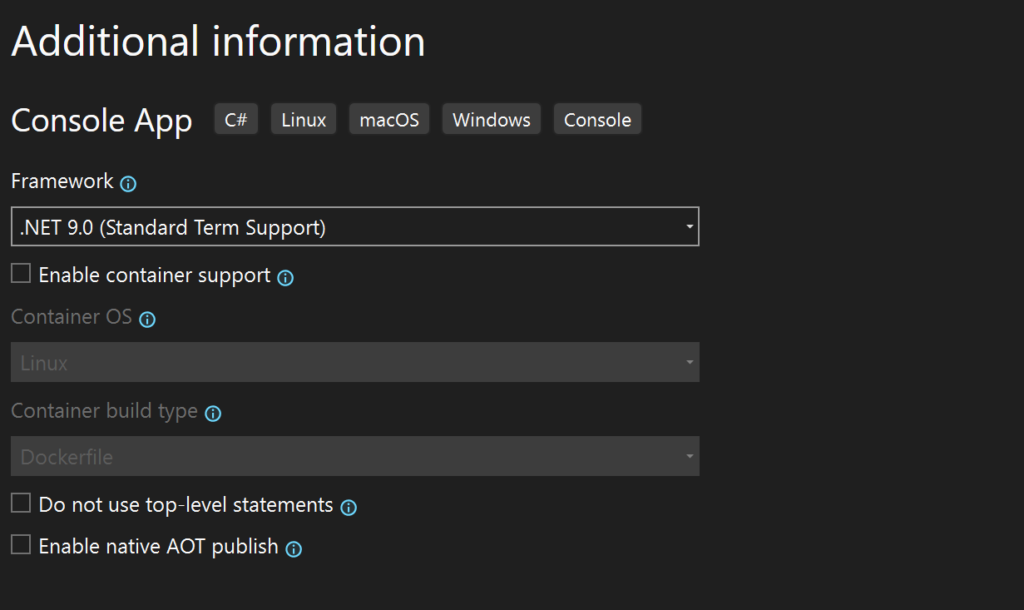Click the Framework field label text
The image size is (1024, 610).
coord(62,181)
